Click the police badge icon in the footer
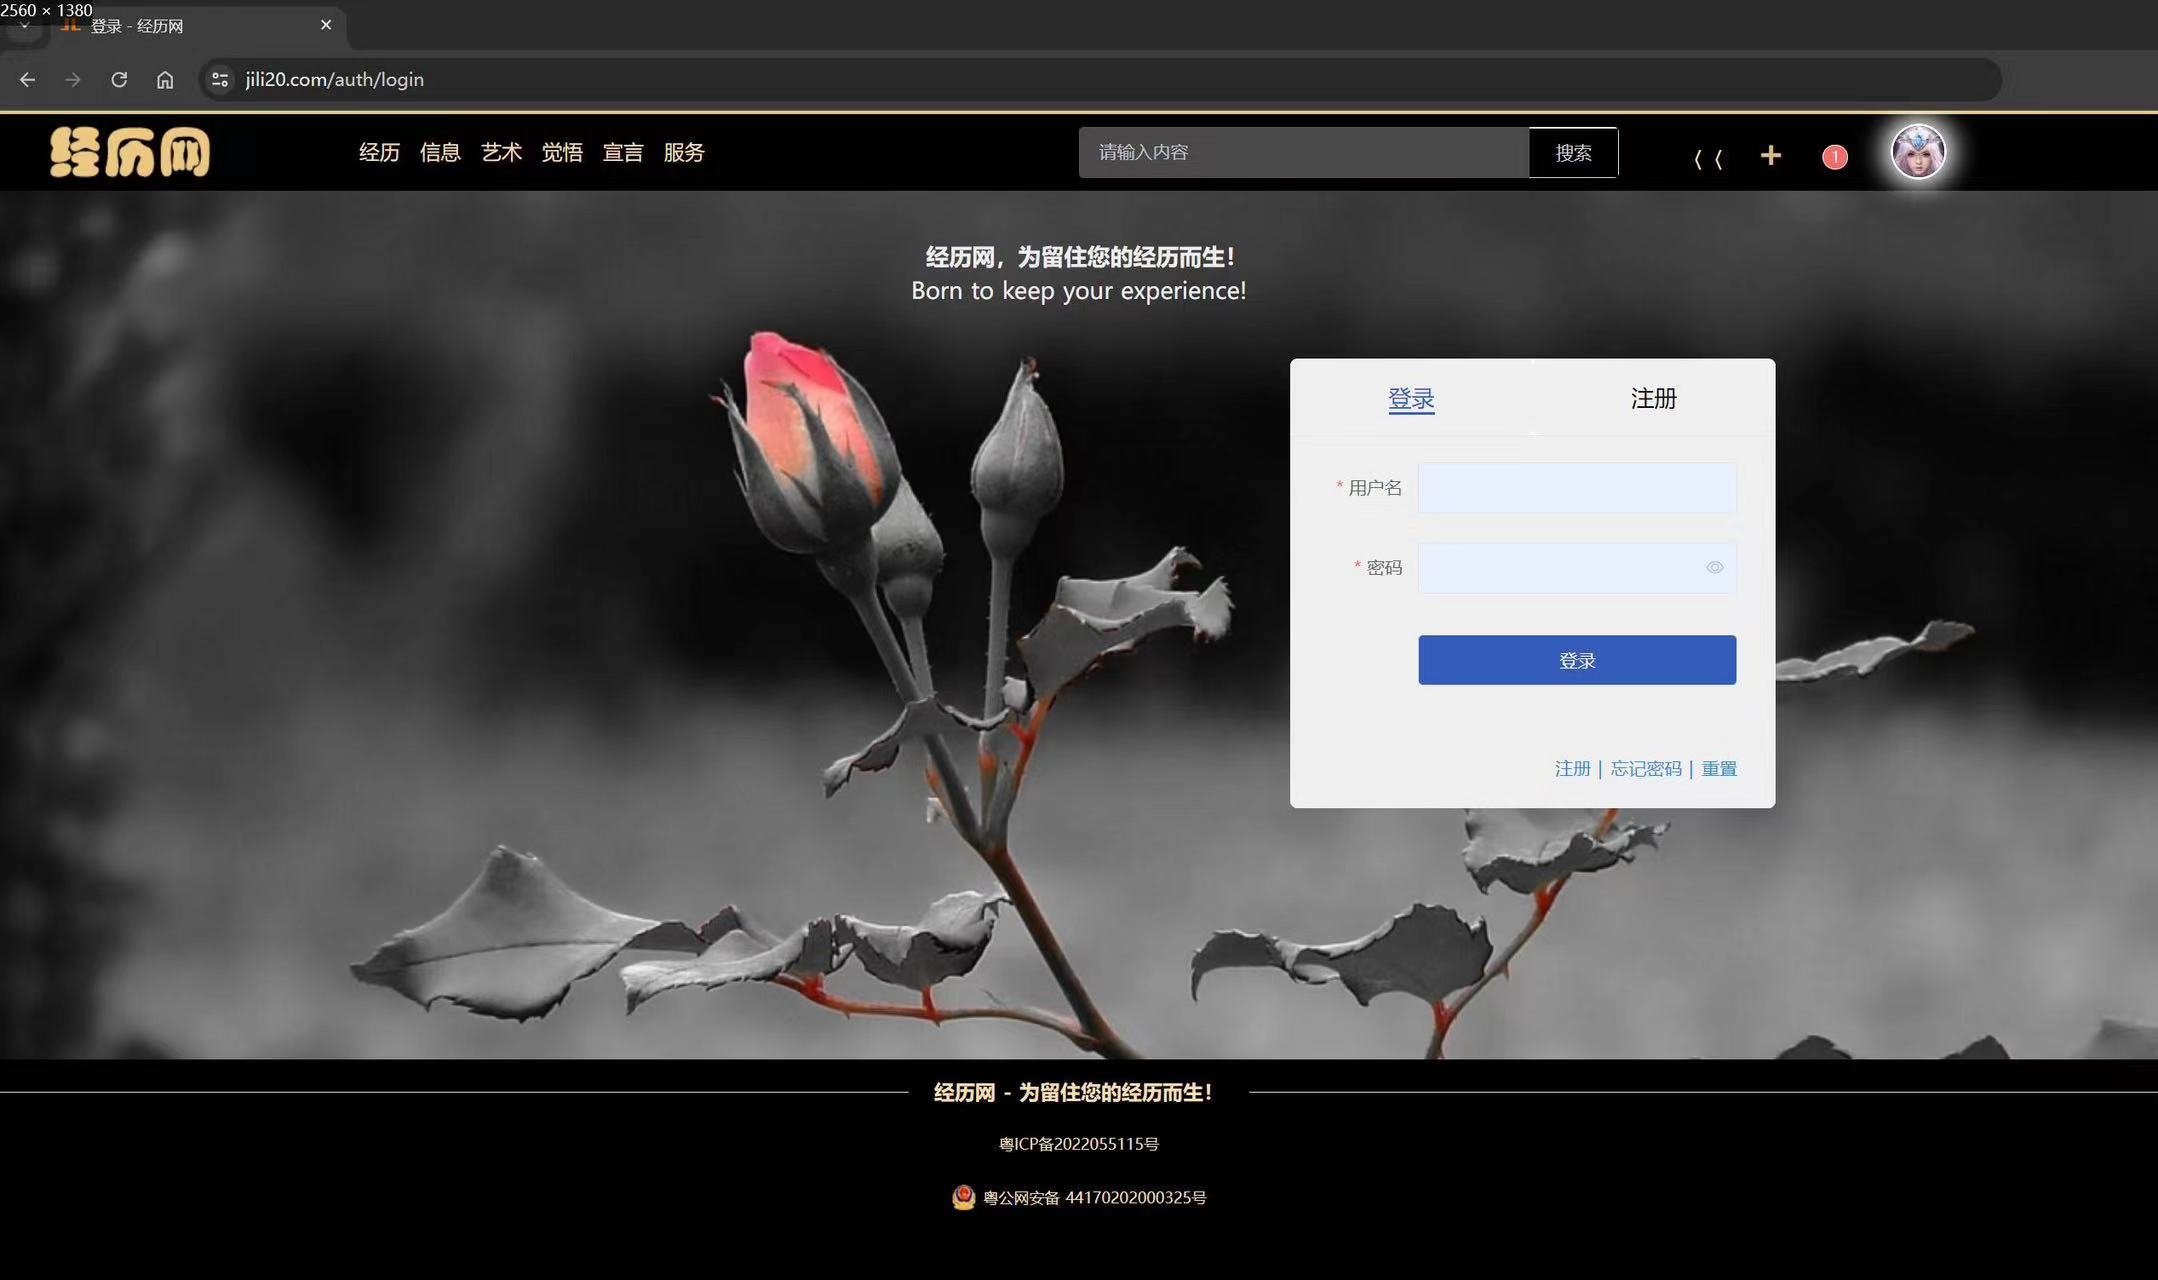The width and height of the screenshot is (2158, 1280). click(963, 1197)
